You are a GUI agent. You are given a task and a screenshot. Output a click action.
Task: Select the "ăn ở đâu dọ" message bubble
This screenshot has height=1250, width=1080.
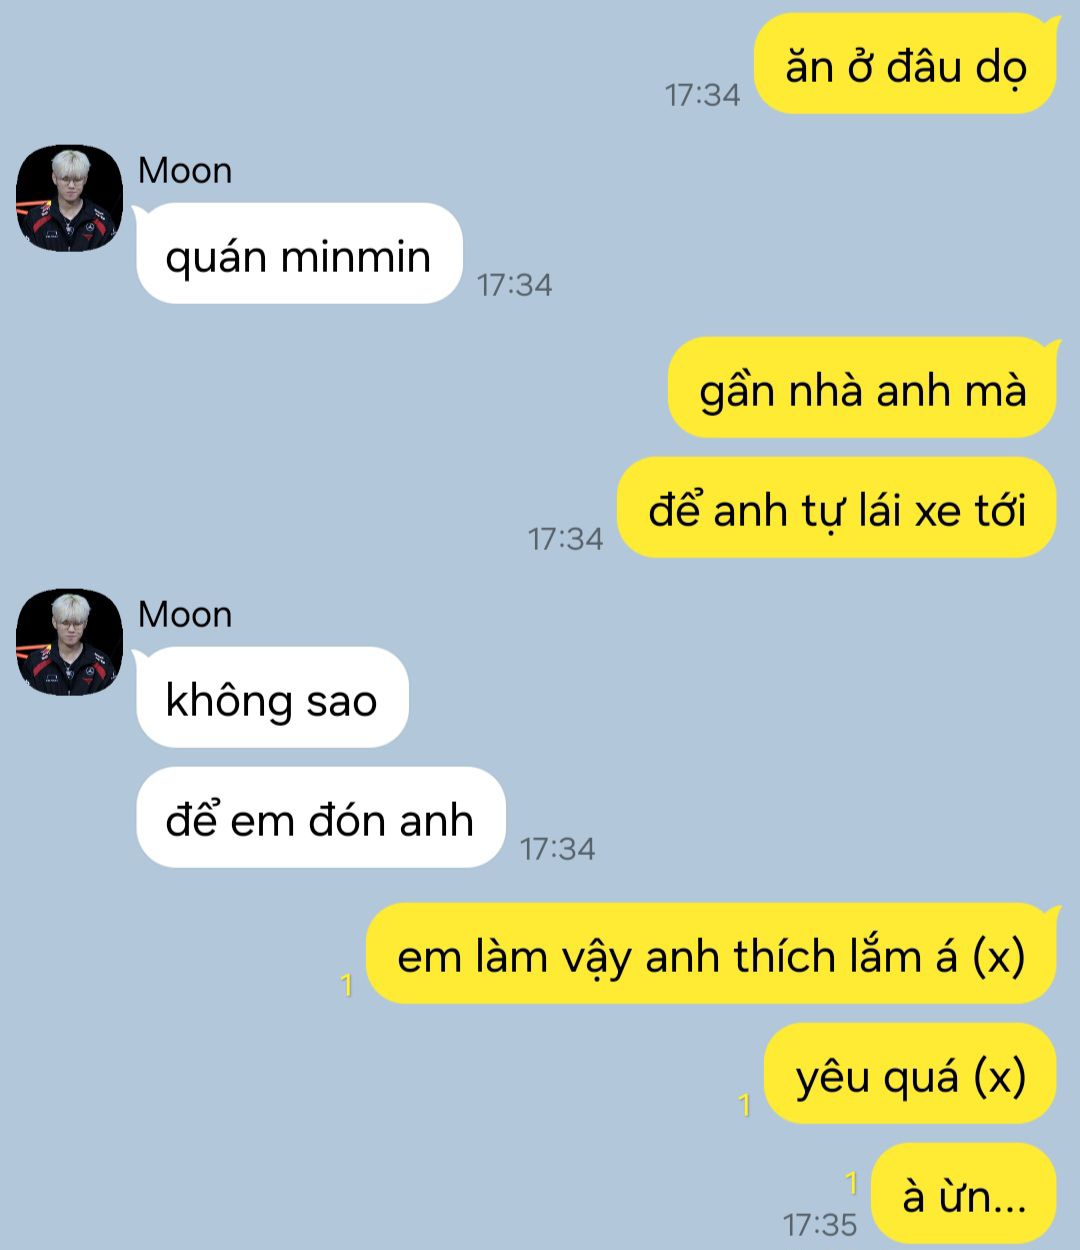(906, 64)
